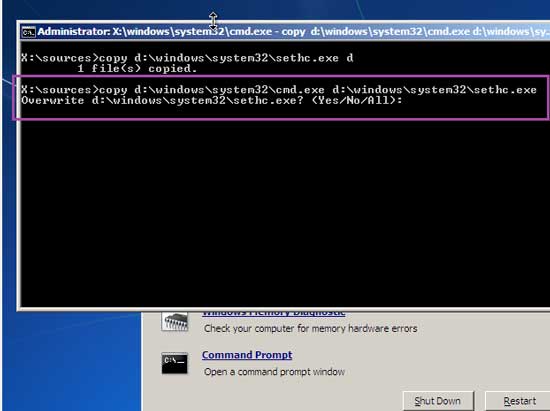The image size is (550, 411).
Task: Open the cmd.exe title bar system icon
Action: (x=28, y=32)
